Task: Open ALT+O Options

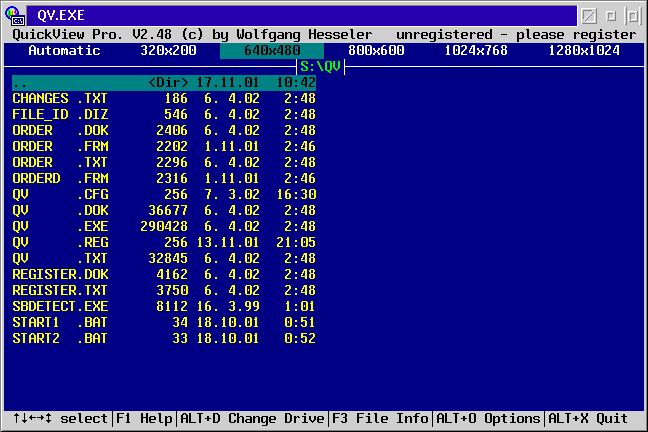Action: (x=488, y=418)
